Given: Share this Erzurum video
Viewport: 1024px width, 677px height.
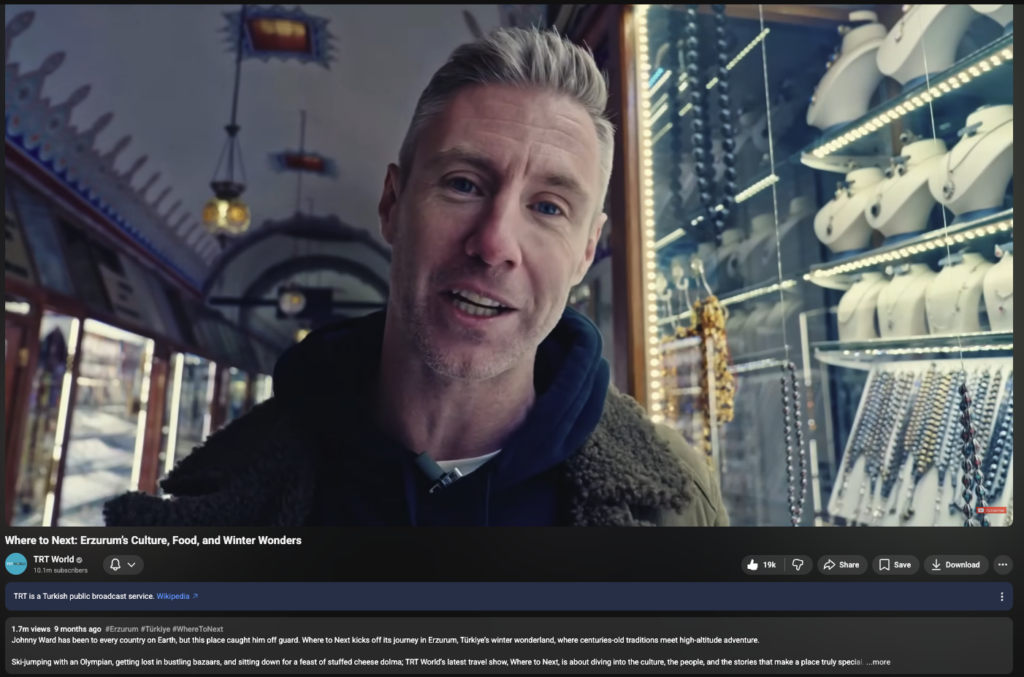Looking at the screenshot, I should 841,565.
